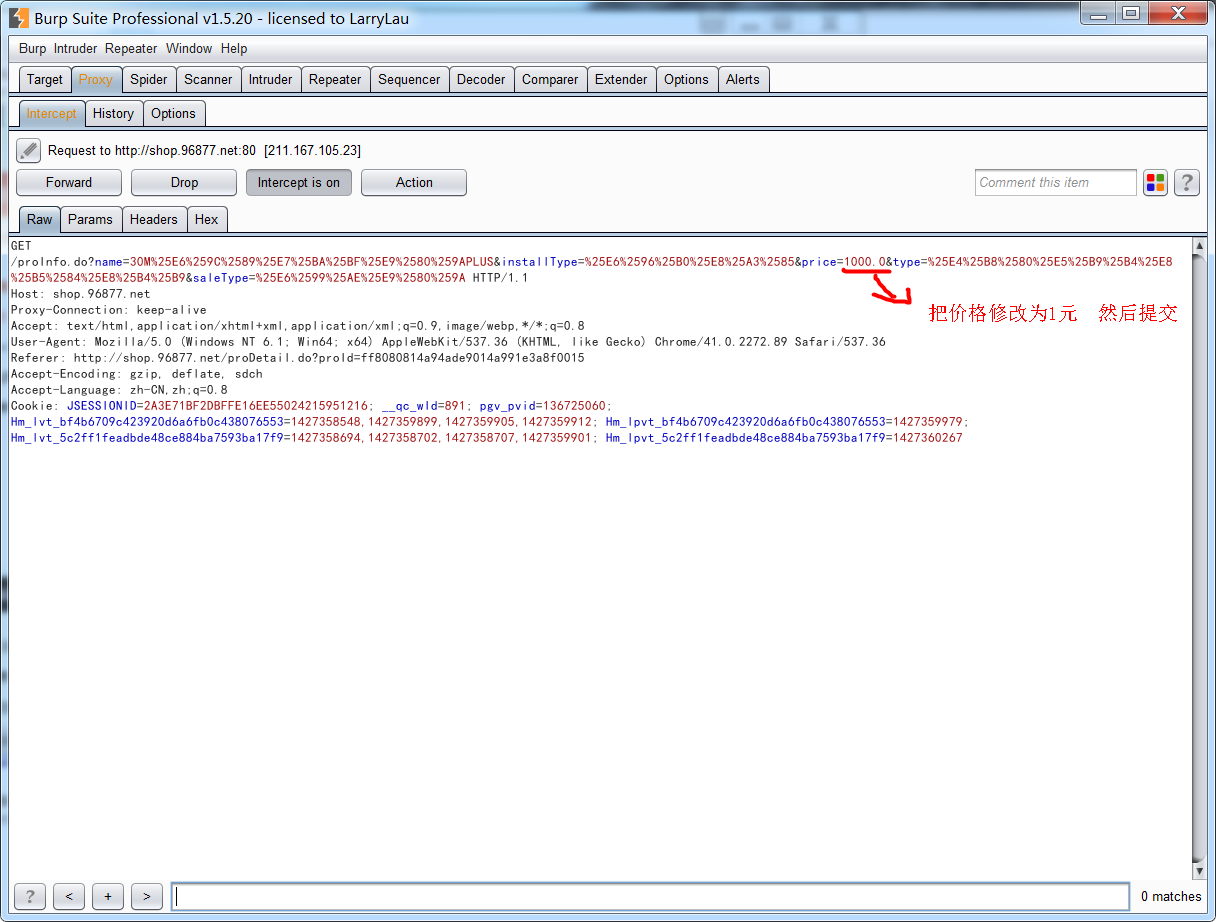Switch to the Intruder tool tab
This screenshot has width=1216, height=922.
click(271, 80)
